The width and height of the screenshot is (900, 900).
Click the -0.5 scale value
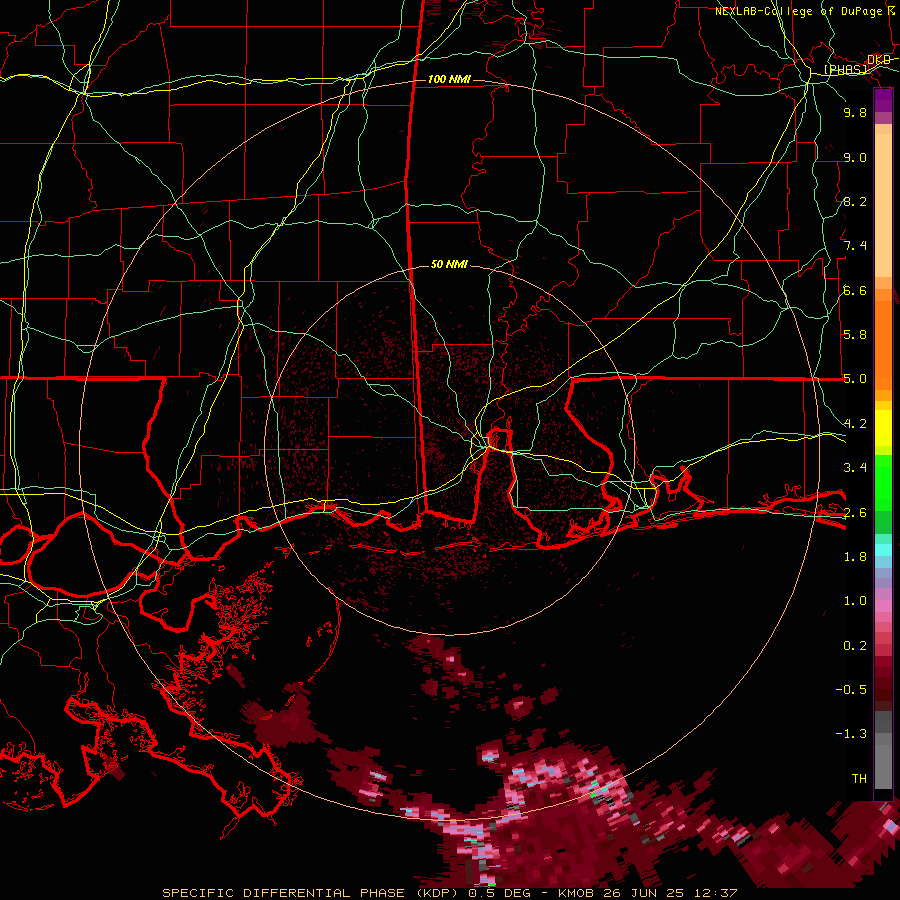(x=851, y=690)
